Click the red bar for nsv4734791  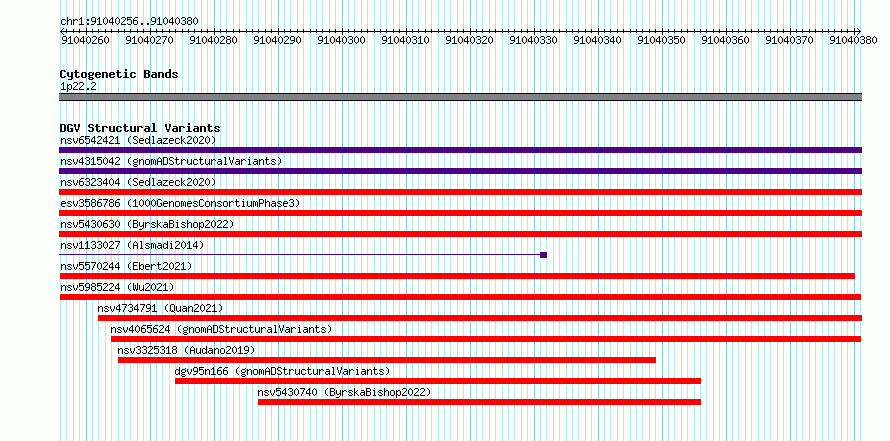point(480,318)
